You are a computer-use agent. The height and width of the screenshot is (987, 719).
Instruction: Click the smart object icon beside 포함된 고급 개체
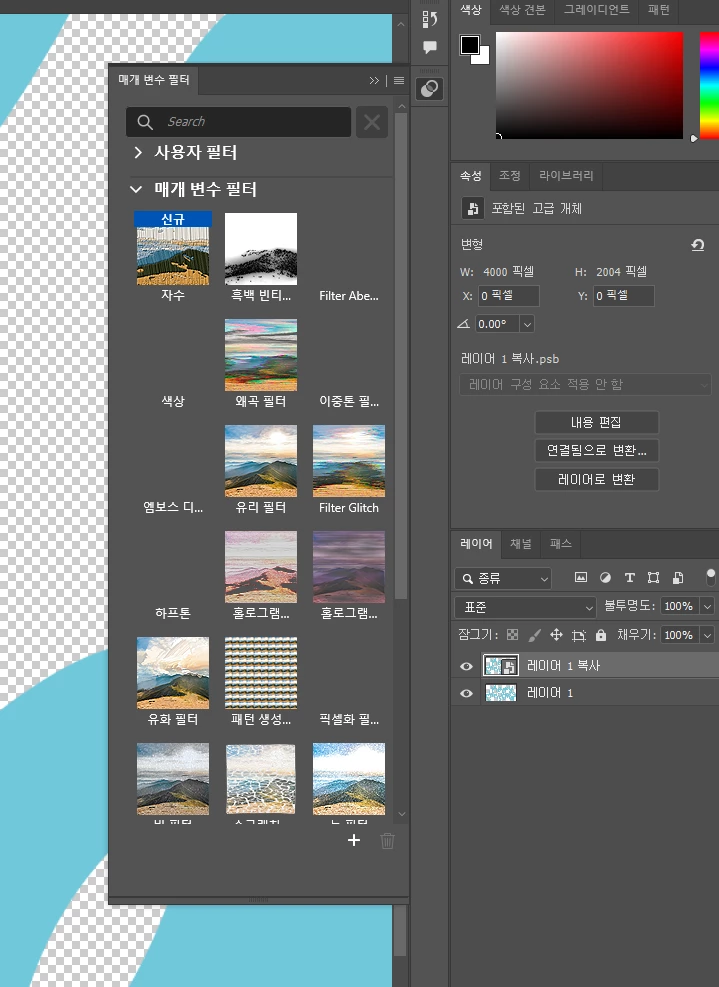tap(472, 208)
